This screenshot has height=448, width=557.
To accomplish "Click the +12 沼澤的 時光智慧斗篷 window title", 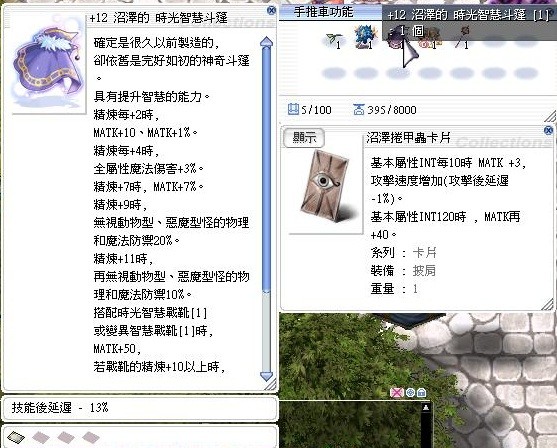I will 158,18.
